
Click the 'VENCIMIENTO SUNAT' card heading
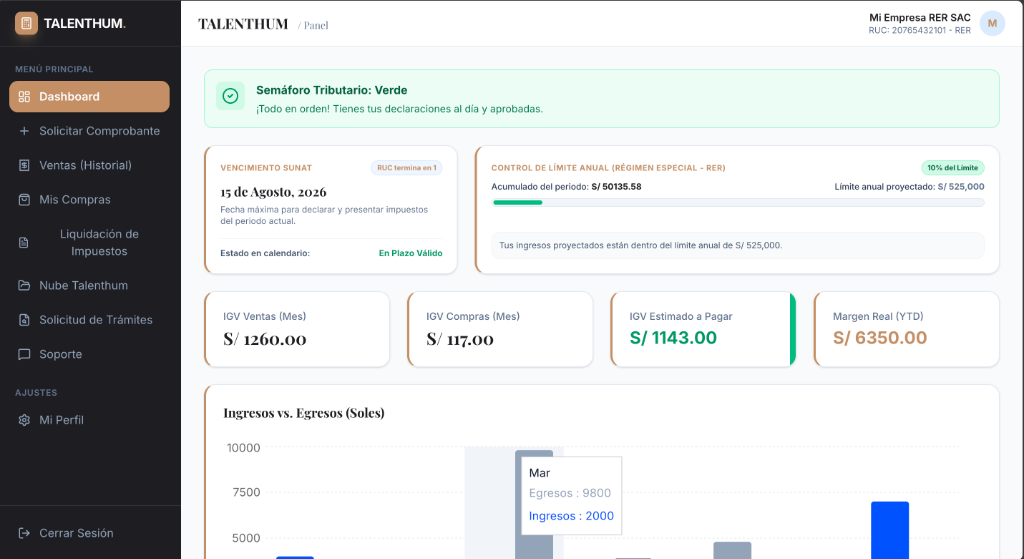[266, 168]
